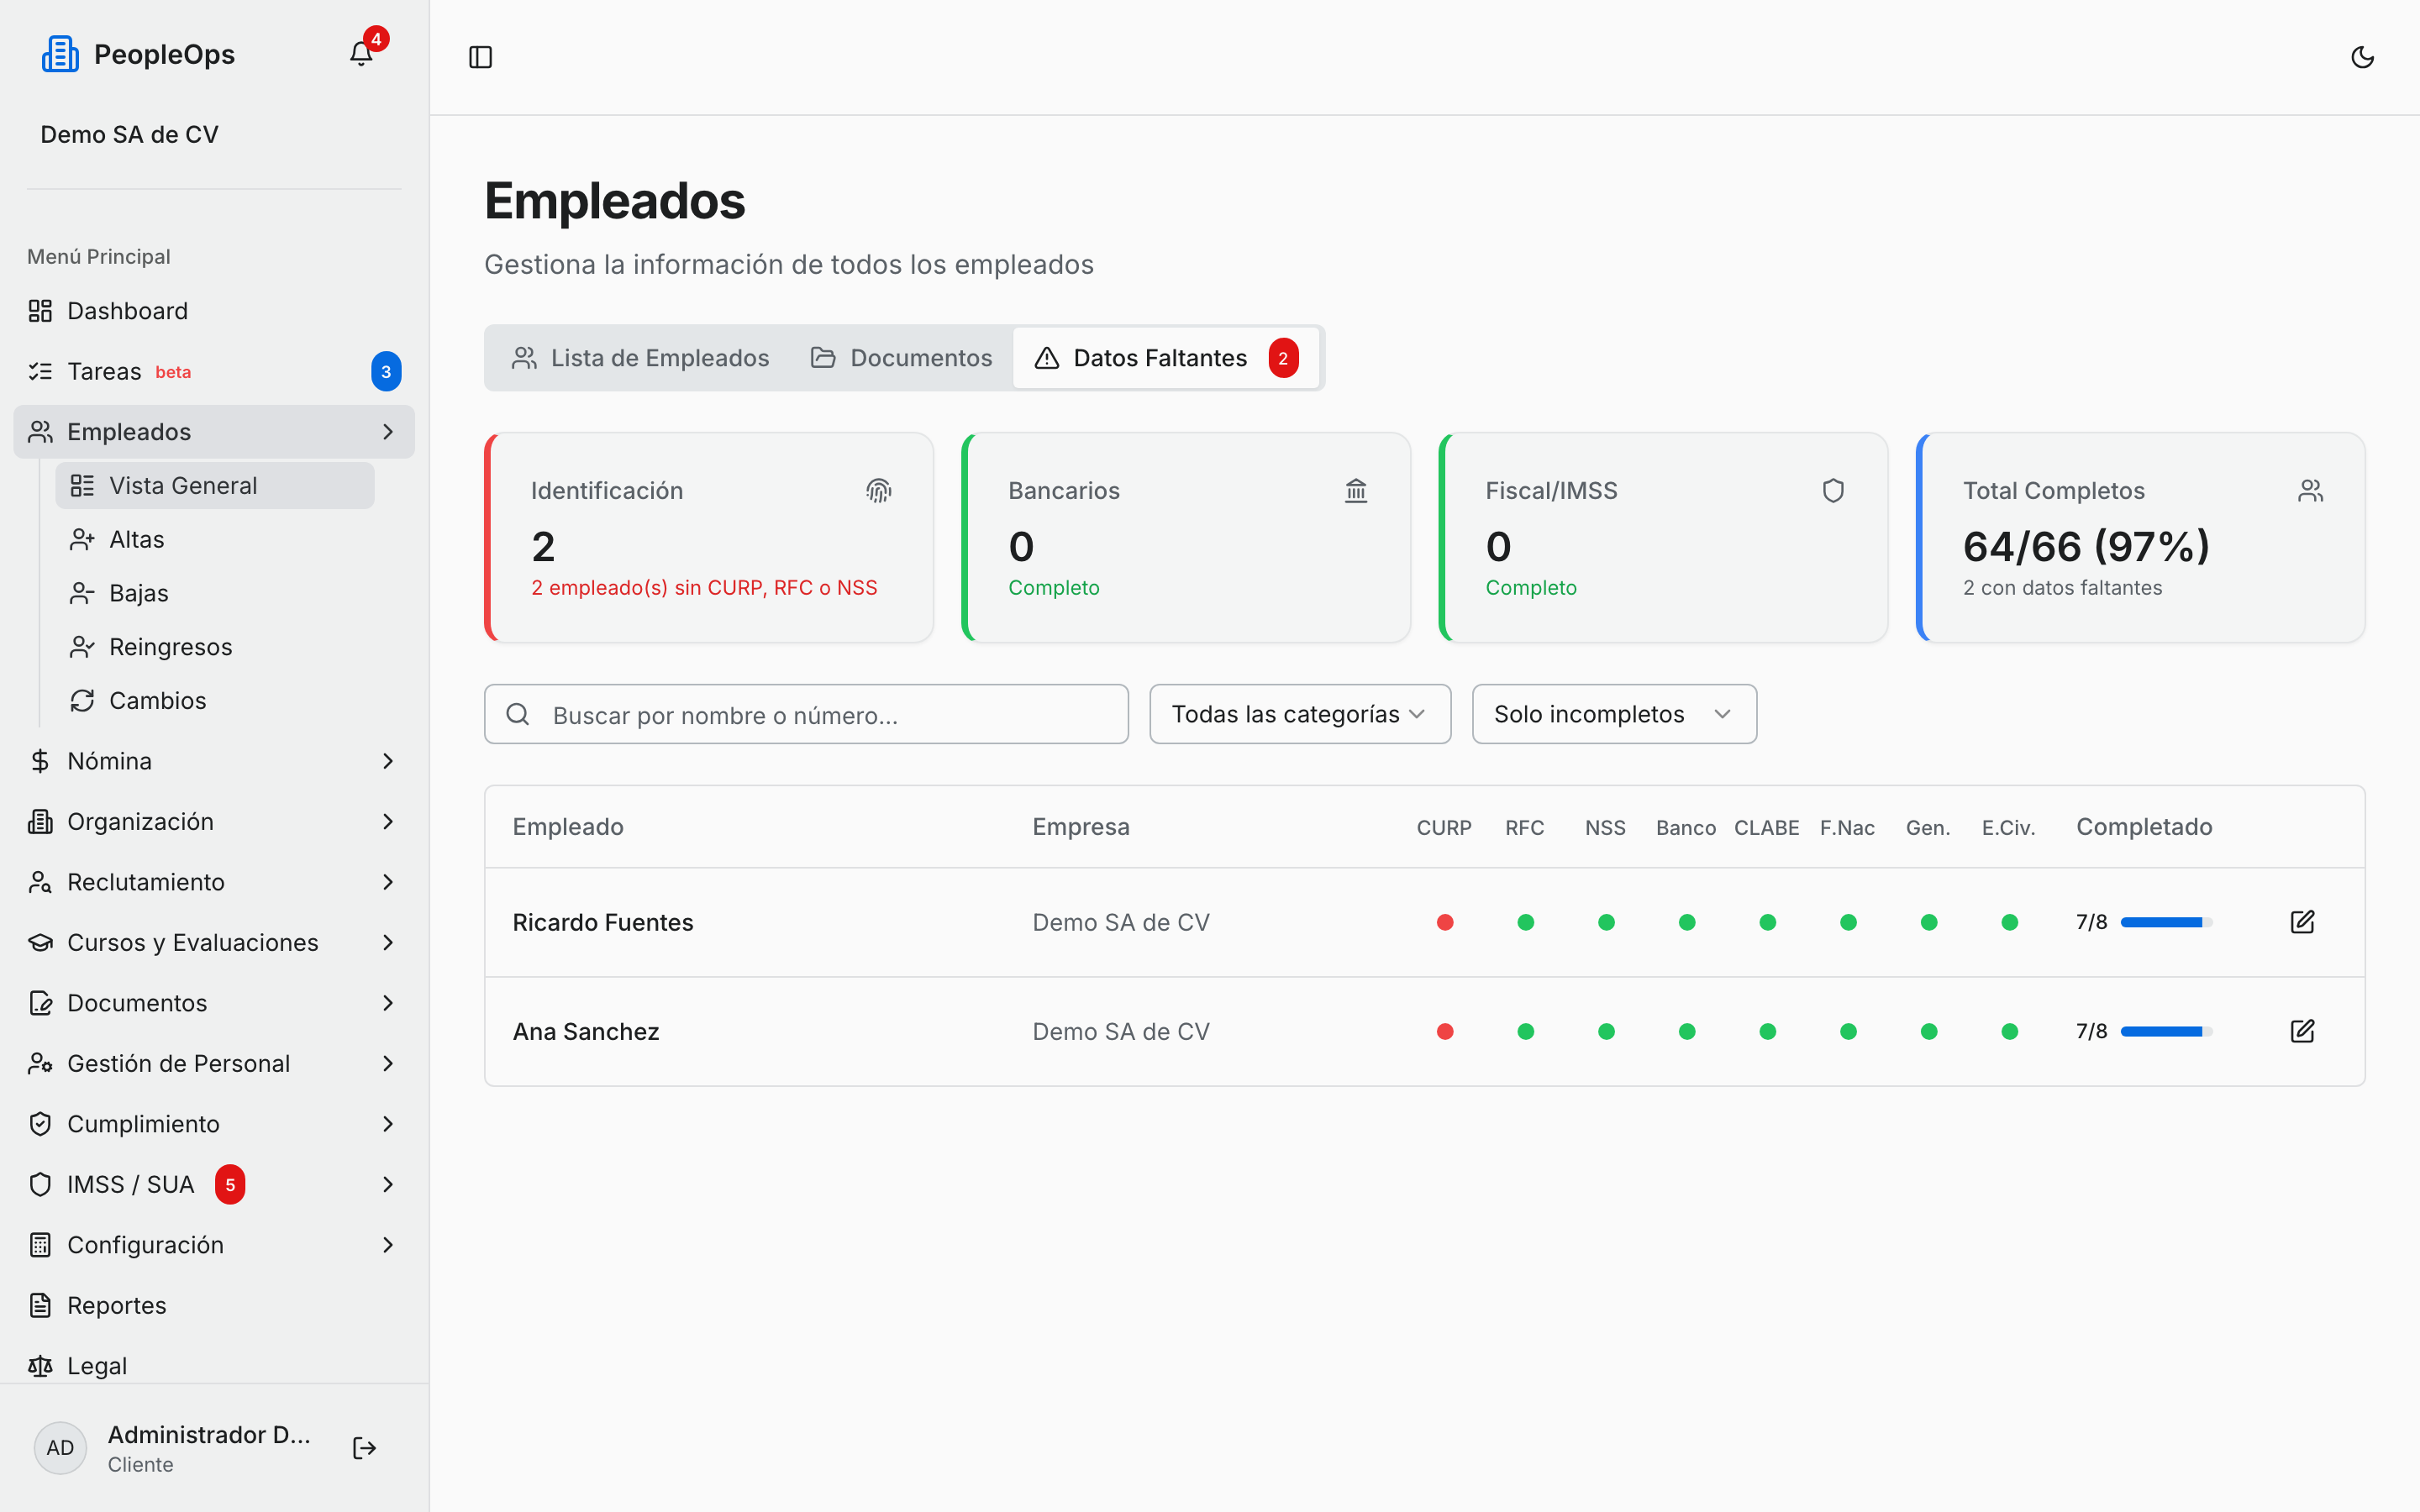Click the users icon on Total Completos card
This screenshot has height=1512, width=2420.
tap(2310, 491)
